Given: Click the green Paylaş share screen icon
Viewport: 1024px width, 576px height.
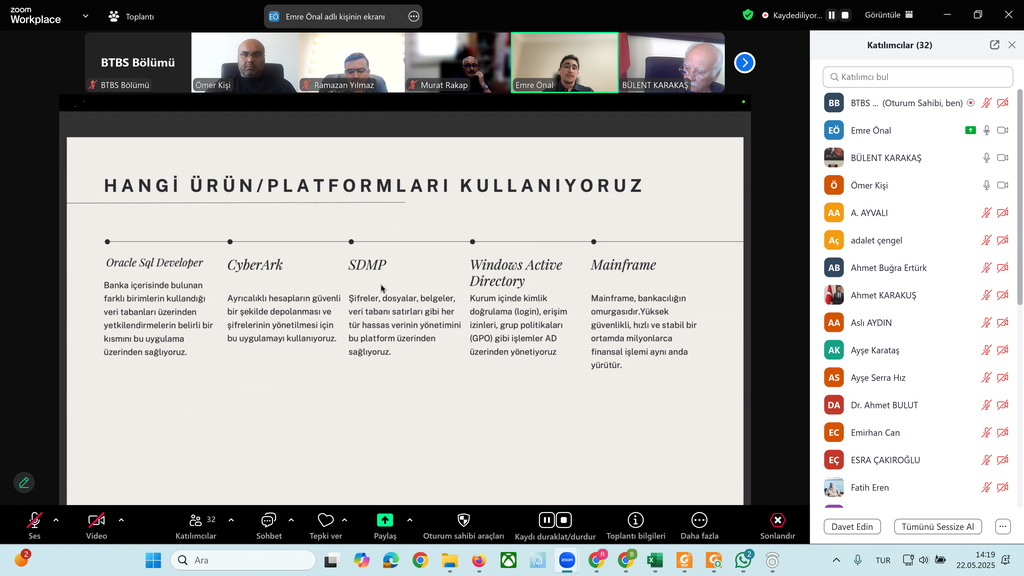Looking at the screenshot, I should point(385,521).
